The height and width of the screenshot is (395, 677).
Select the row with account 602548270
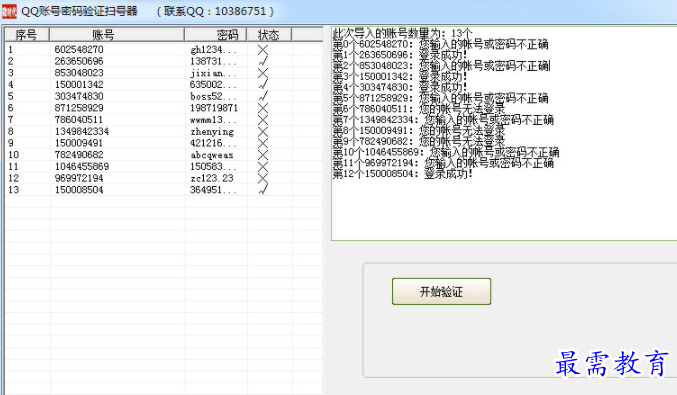pos(164,50)
